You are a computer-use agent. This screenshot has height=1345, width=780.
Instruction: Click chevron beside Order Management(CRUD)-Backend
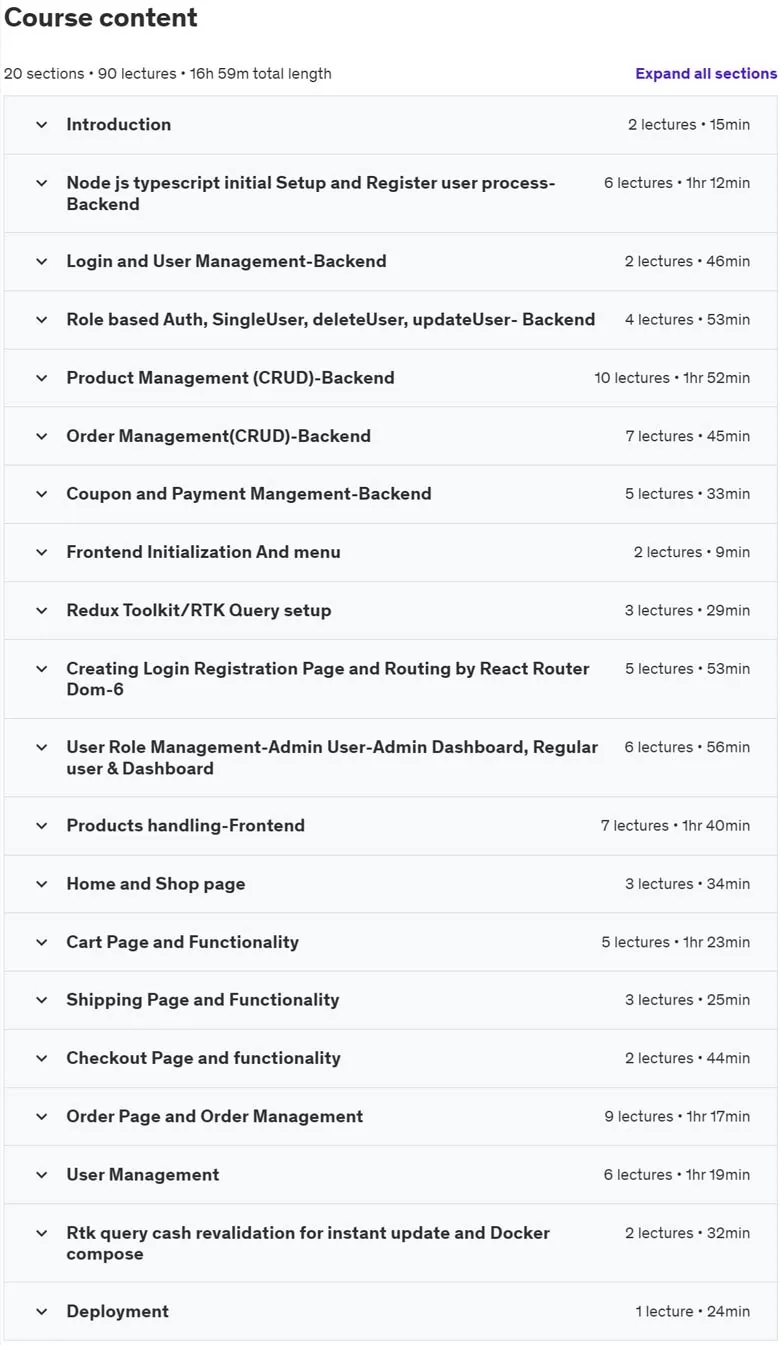41,436
